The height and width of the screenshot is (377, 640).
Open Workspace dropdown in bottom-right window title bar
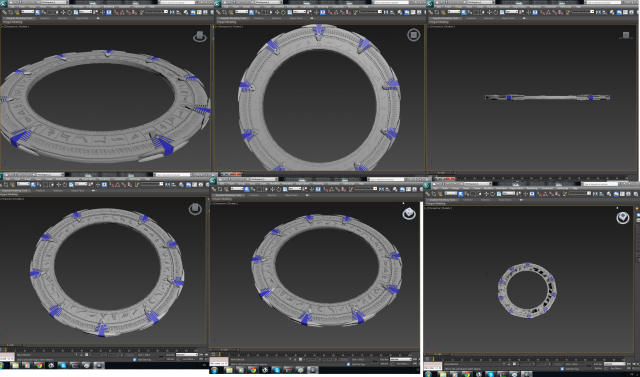point(478,184)
